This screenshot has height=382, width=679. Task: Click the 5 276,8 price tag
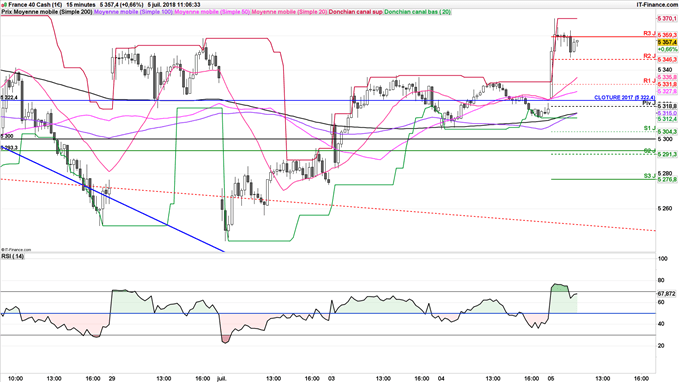click(x=667, y=180)
